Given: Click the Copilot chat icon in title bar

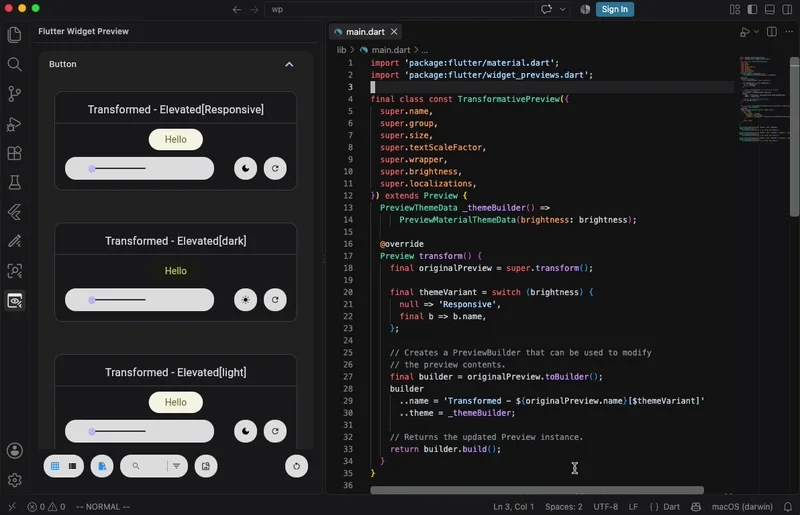Looking at the screenshot, I should [x=546, y=9].
